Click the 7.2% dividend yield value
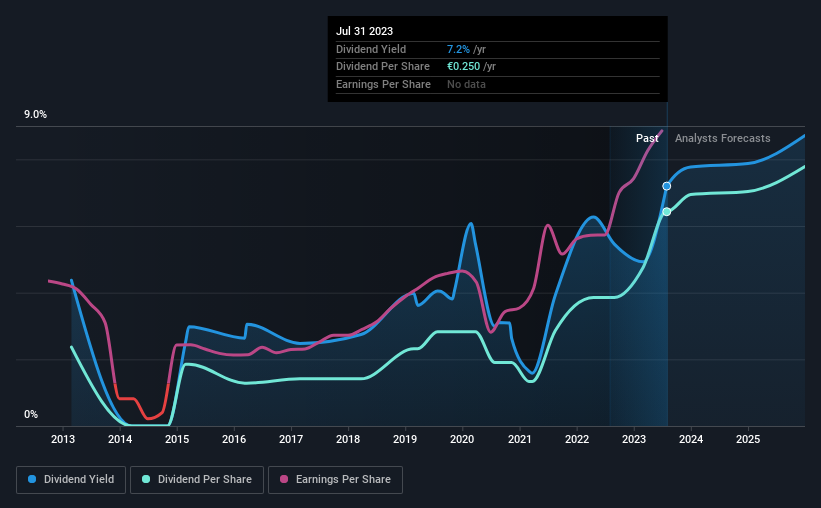The image size is (821, 508). [458, 49]
